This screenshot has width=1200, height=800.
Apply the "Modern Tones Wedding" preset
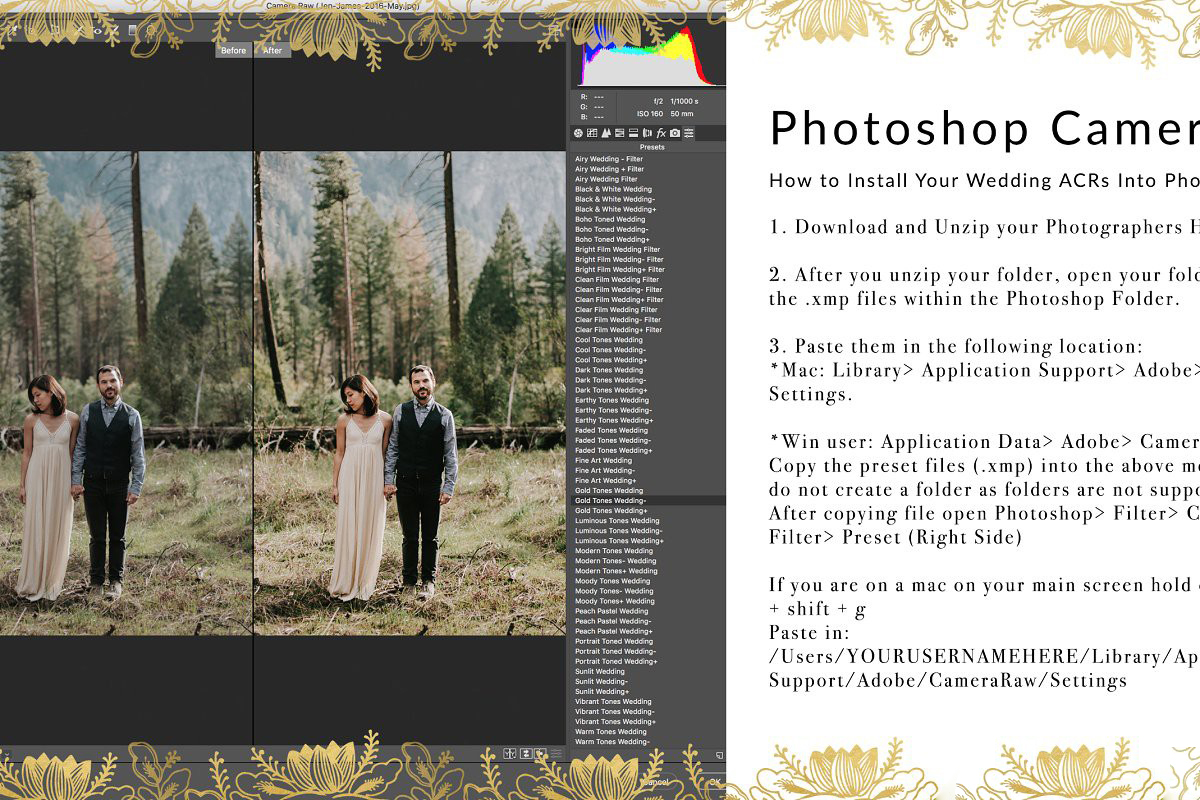coord(614,550)
